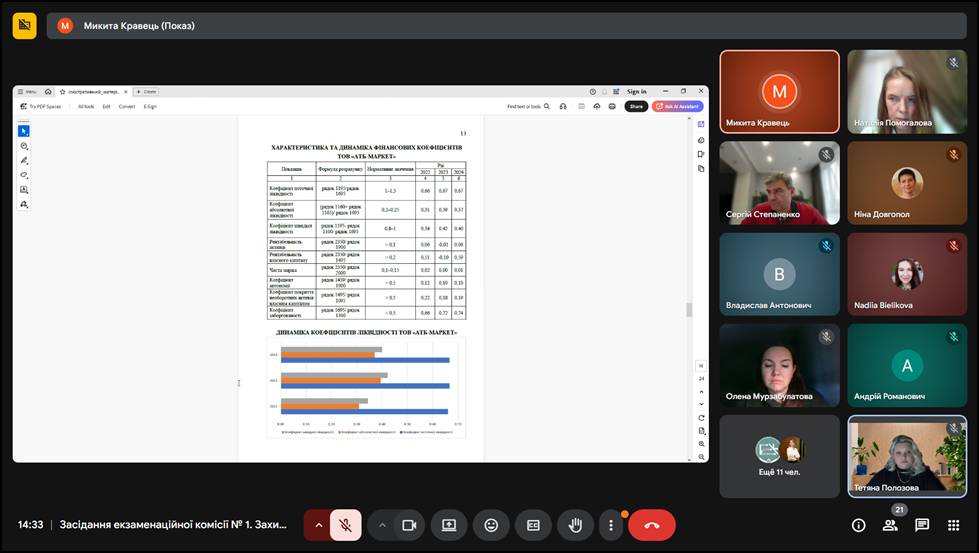Open the chat messages panel
This screenshot has width=979, height=553.
[x=922, y=525]
